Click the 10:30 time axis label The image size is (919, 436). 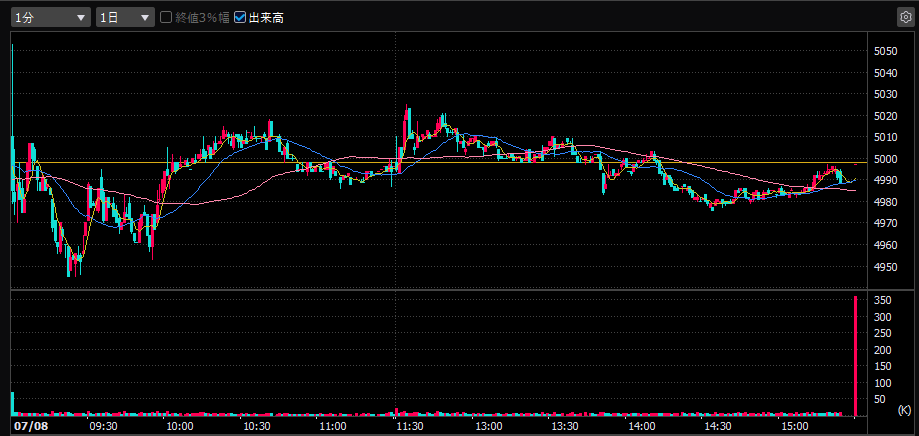pyautogui.click(x=256, y=425)
